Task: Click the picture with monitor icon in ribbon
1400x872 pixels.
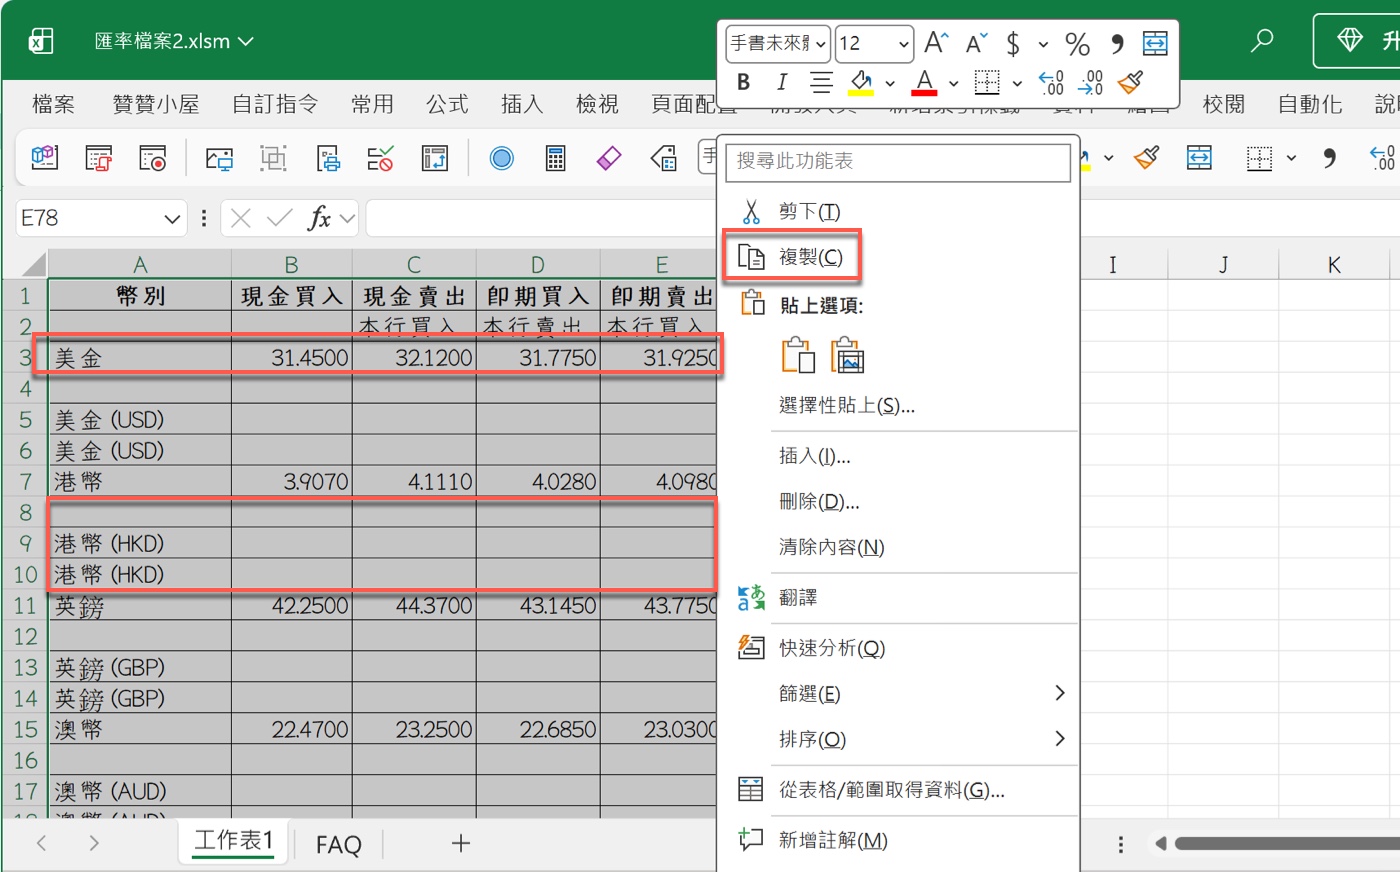Action: (x=219, y=157)
